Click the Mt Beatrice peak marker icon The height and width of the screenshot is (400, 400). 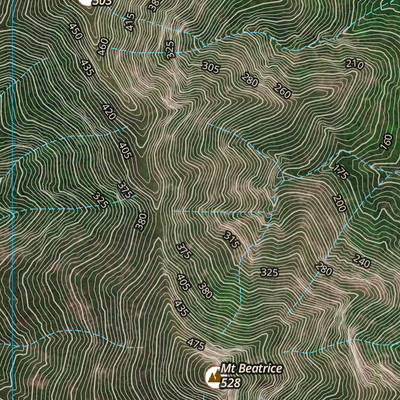[213, 377]
